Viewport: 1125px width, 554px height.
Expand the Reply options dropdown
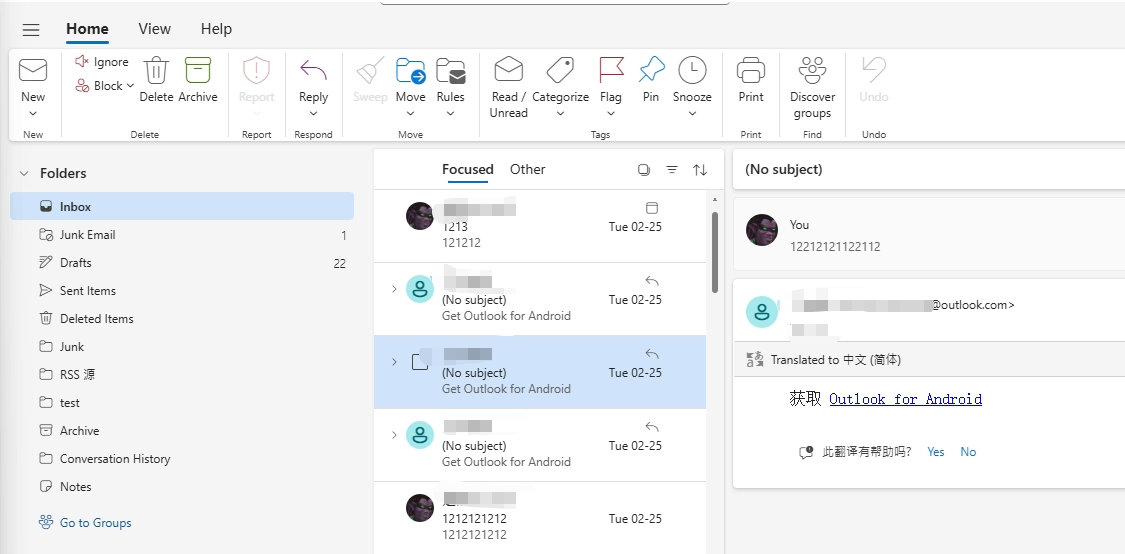point(314,113)
